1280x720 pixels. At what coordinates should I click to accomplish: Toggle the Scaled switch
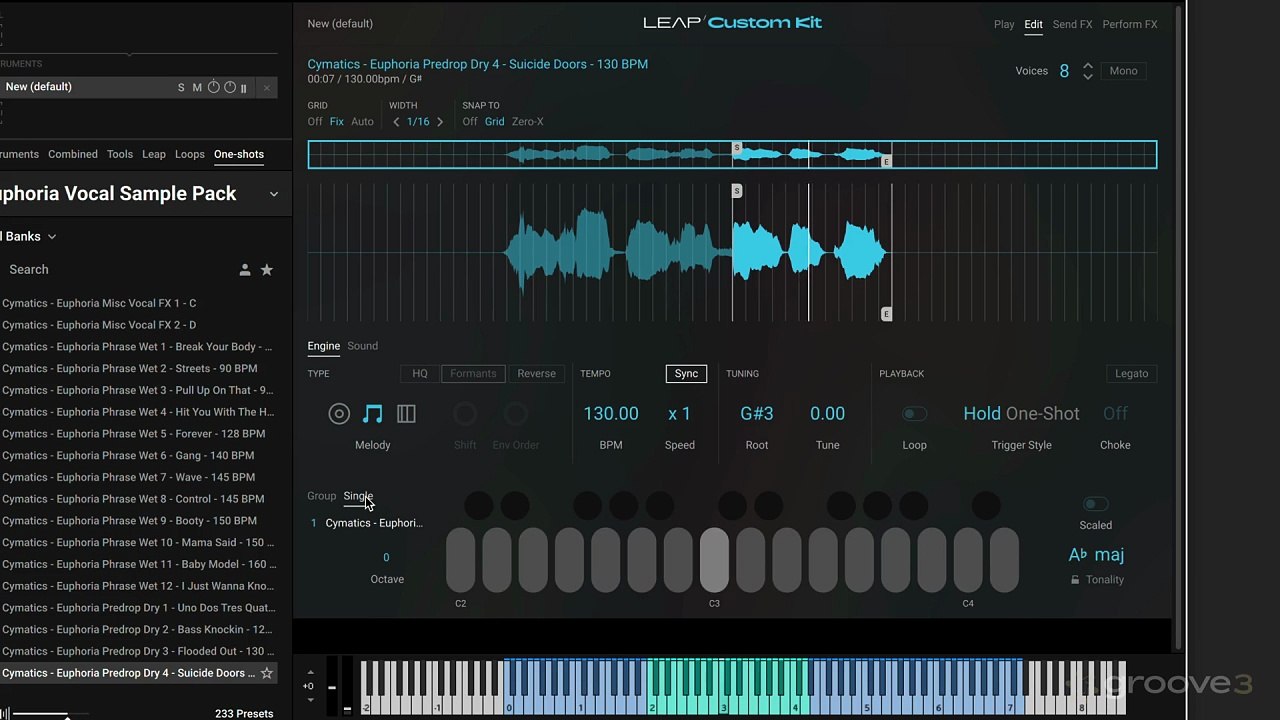pyautogui.click(x=1095, y=504)
